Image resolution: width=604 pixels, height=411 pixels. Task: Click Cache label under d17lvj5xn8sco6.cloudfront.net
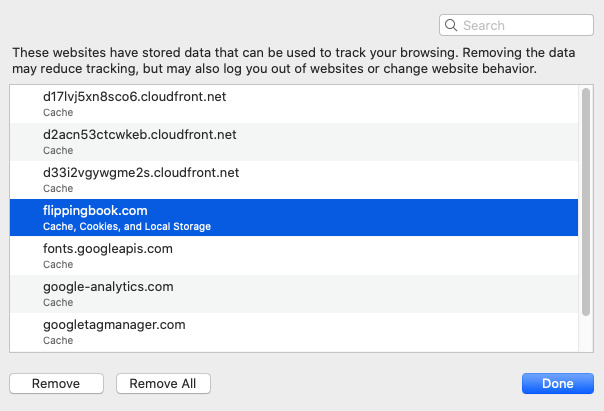click(58, 112)
